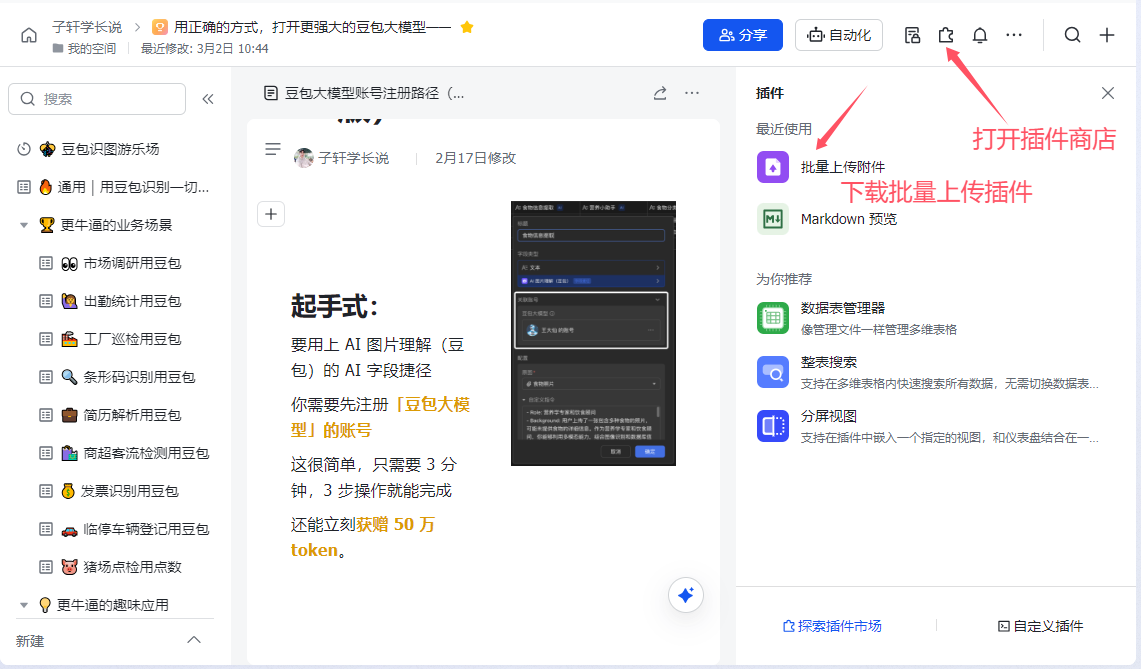Collapse the sidebar with the double chevron
Screen dimensions: 1141x669
208,99
